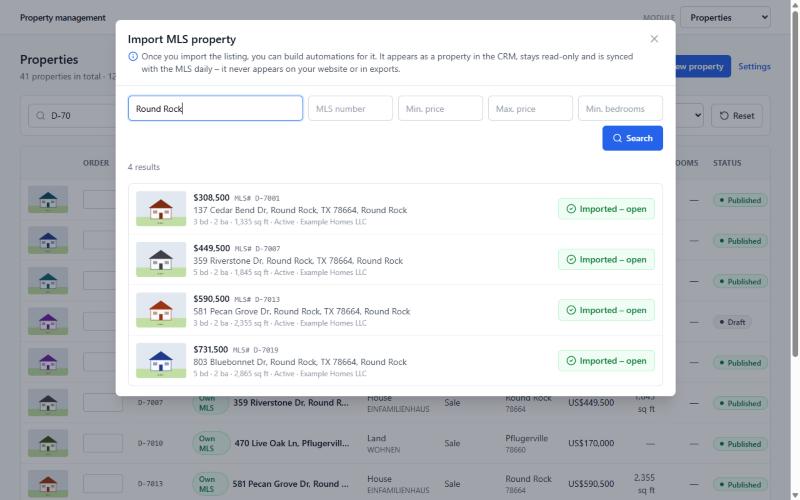Click the check icon on the $731,500 listing badge
Screen dimensions: 800x500
click(571, 361)
